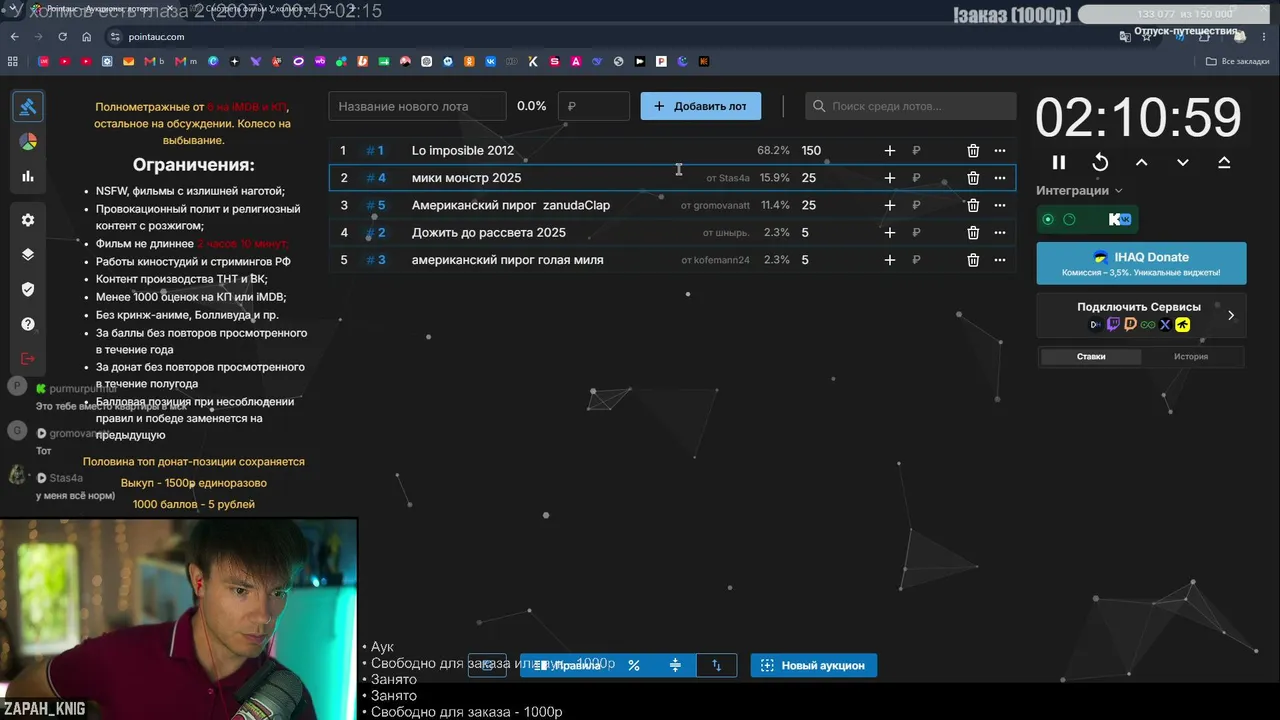Add points to американский пирог голая миля lot
The width and height of the screenshot is (1280, 720).
(x=890, y=260)
